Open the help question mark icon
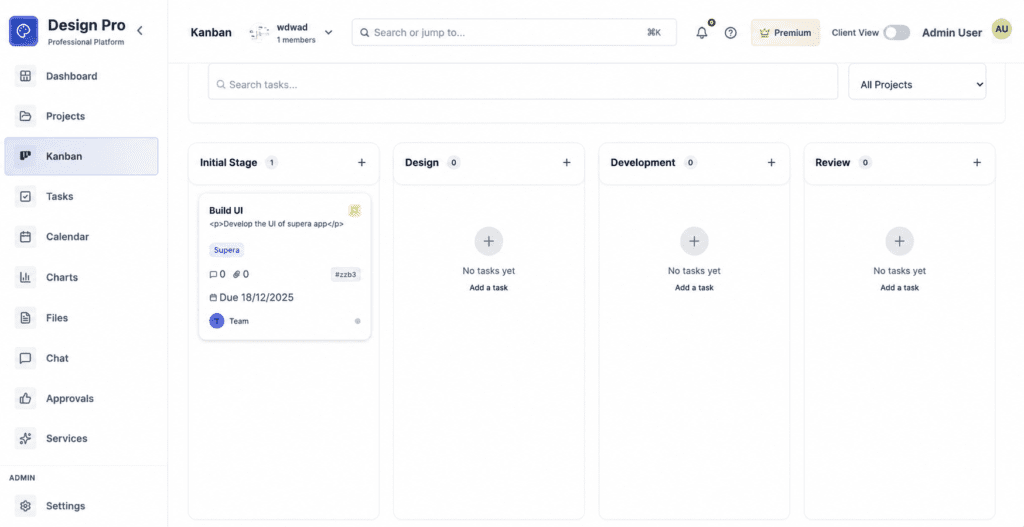Viewport: 1024px width, 527px height. tap(731, 33)
